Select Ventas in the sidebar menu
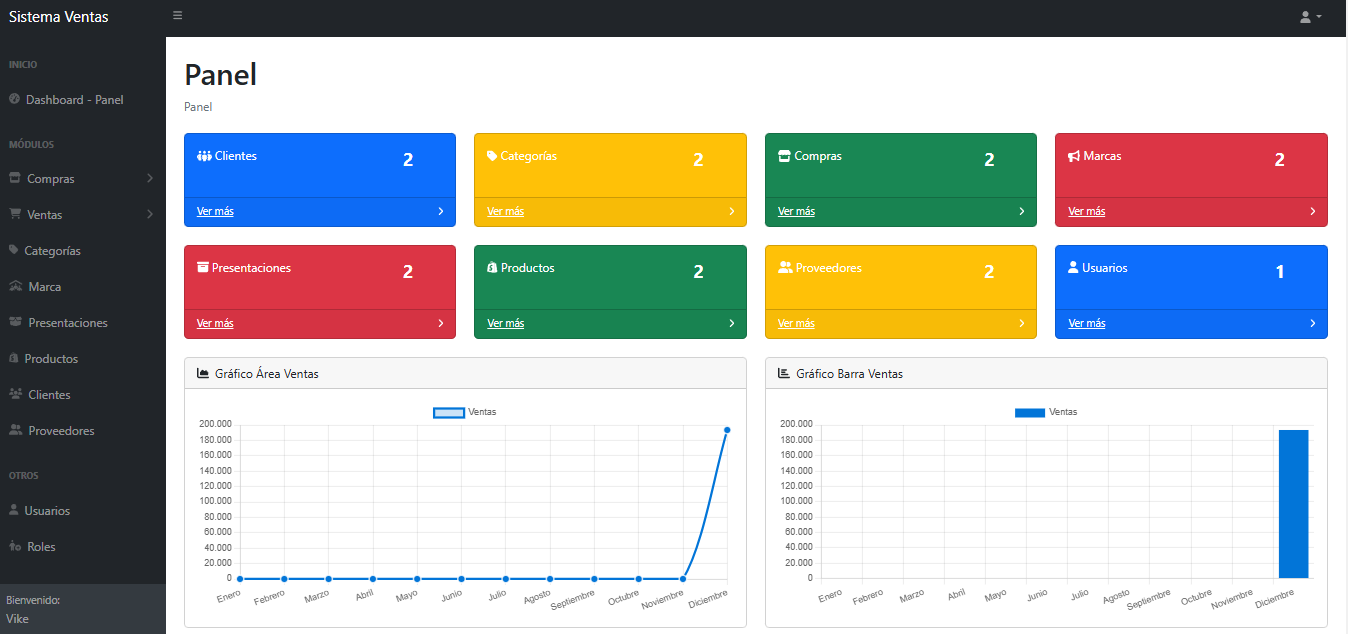 [x=45, y=215]
